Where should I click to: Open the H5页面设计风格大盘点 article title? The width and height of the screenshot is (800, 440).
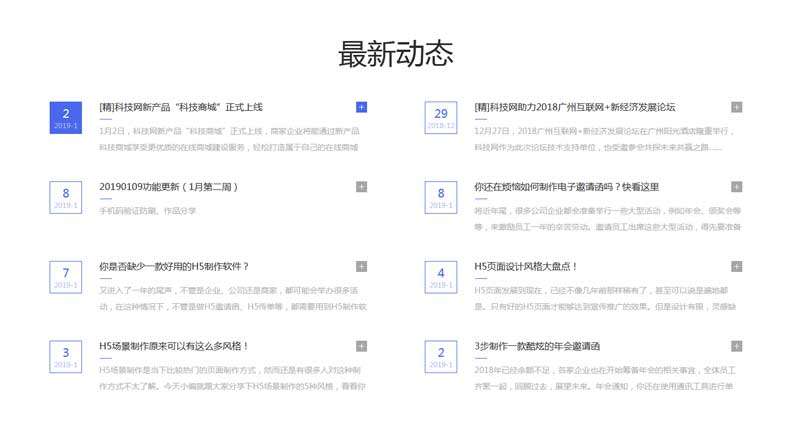pyautogui.click(x=526, y=267)
